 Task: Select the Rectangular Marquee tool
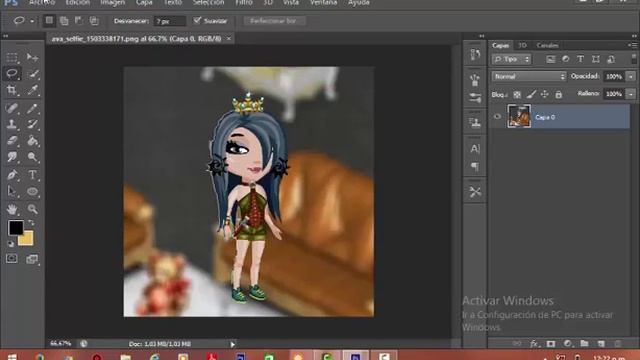(12, 57)
